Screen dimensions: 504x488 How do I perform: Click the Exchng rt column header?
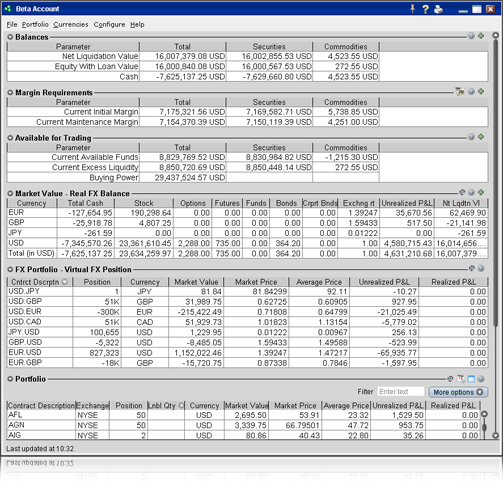tap(358, 203)
